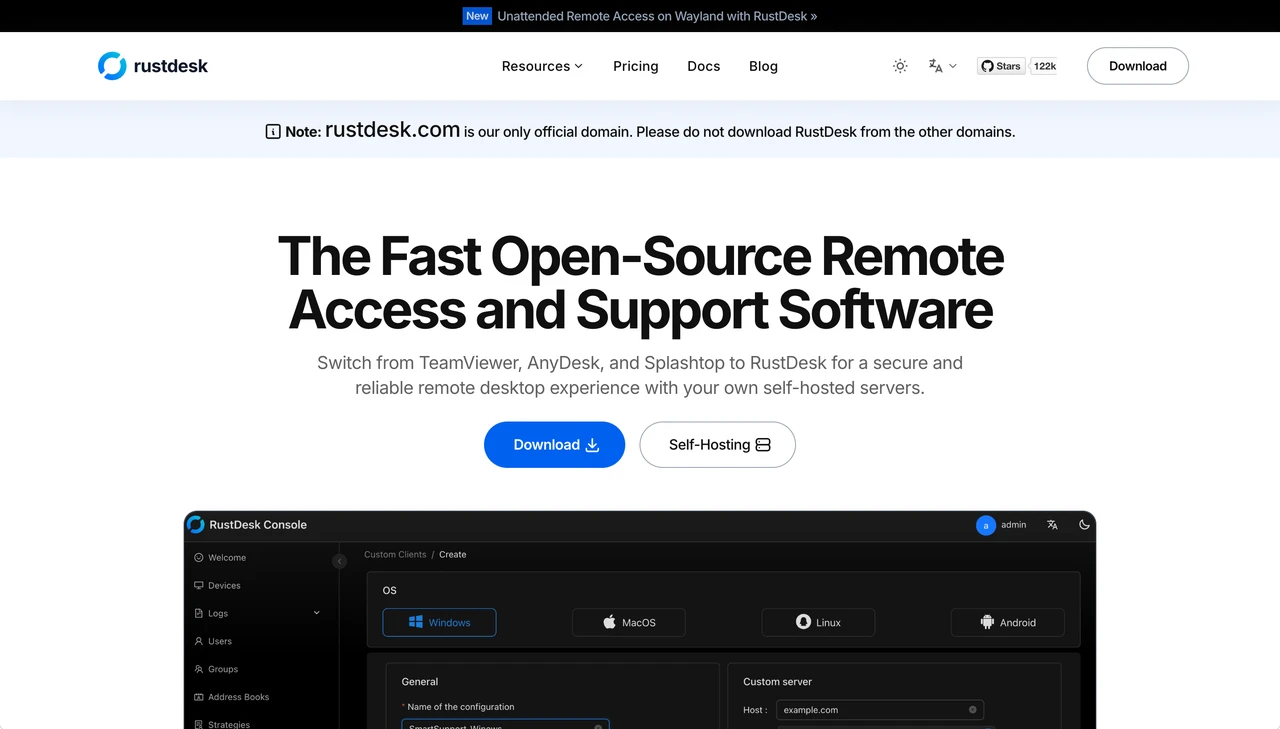
Task: Click the Create breadcrumb text
Action: 453,554
